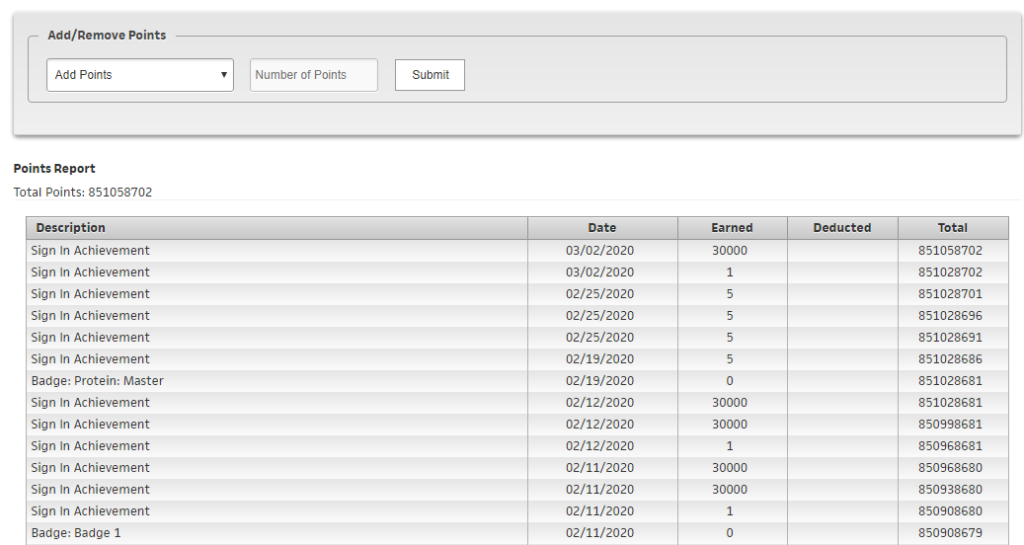Click earned 5 in row totaling 851028686
Viewport: 1024px width, 545px height.
click(x=729, y=359)
